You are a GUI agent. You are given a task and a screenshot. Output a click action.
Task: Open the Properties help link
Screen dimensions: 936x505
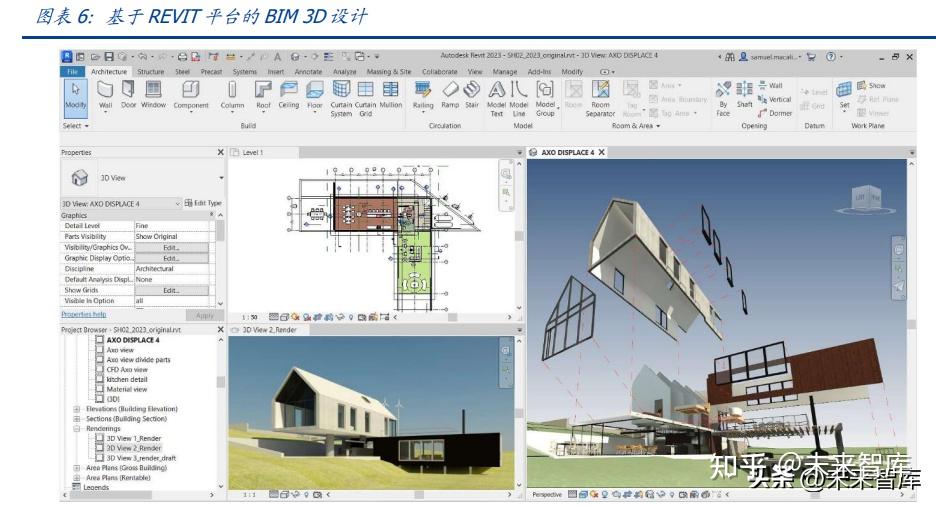[84, 314]
